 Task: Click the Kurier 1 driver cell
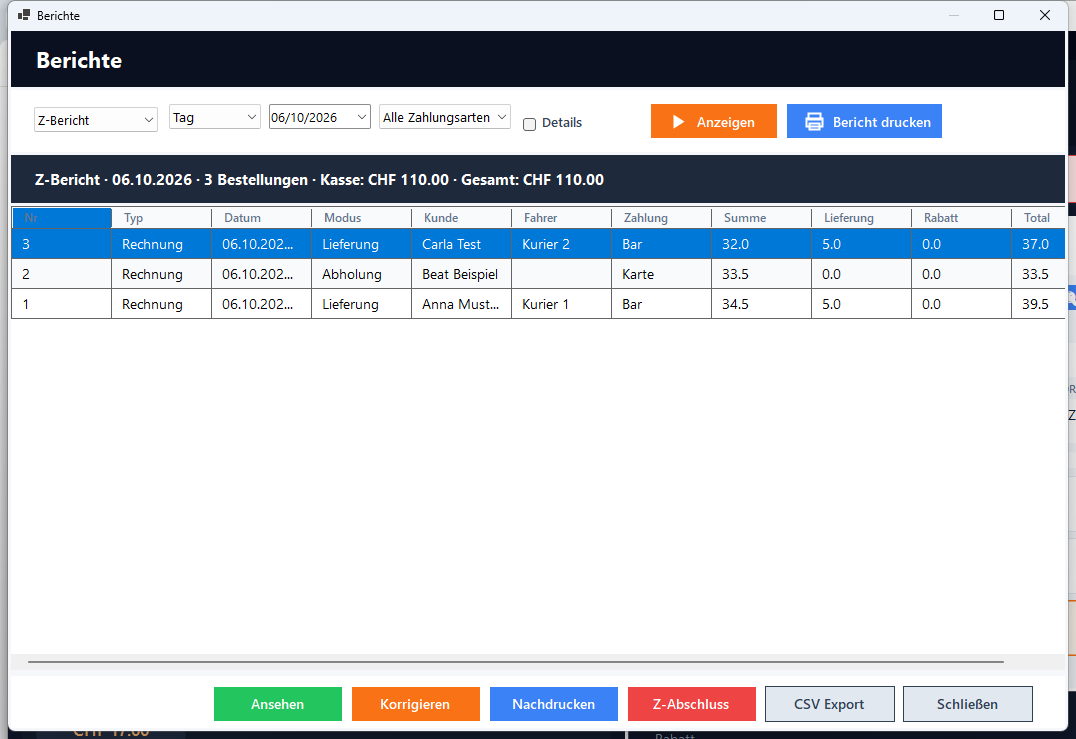561,304
